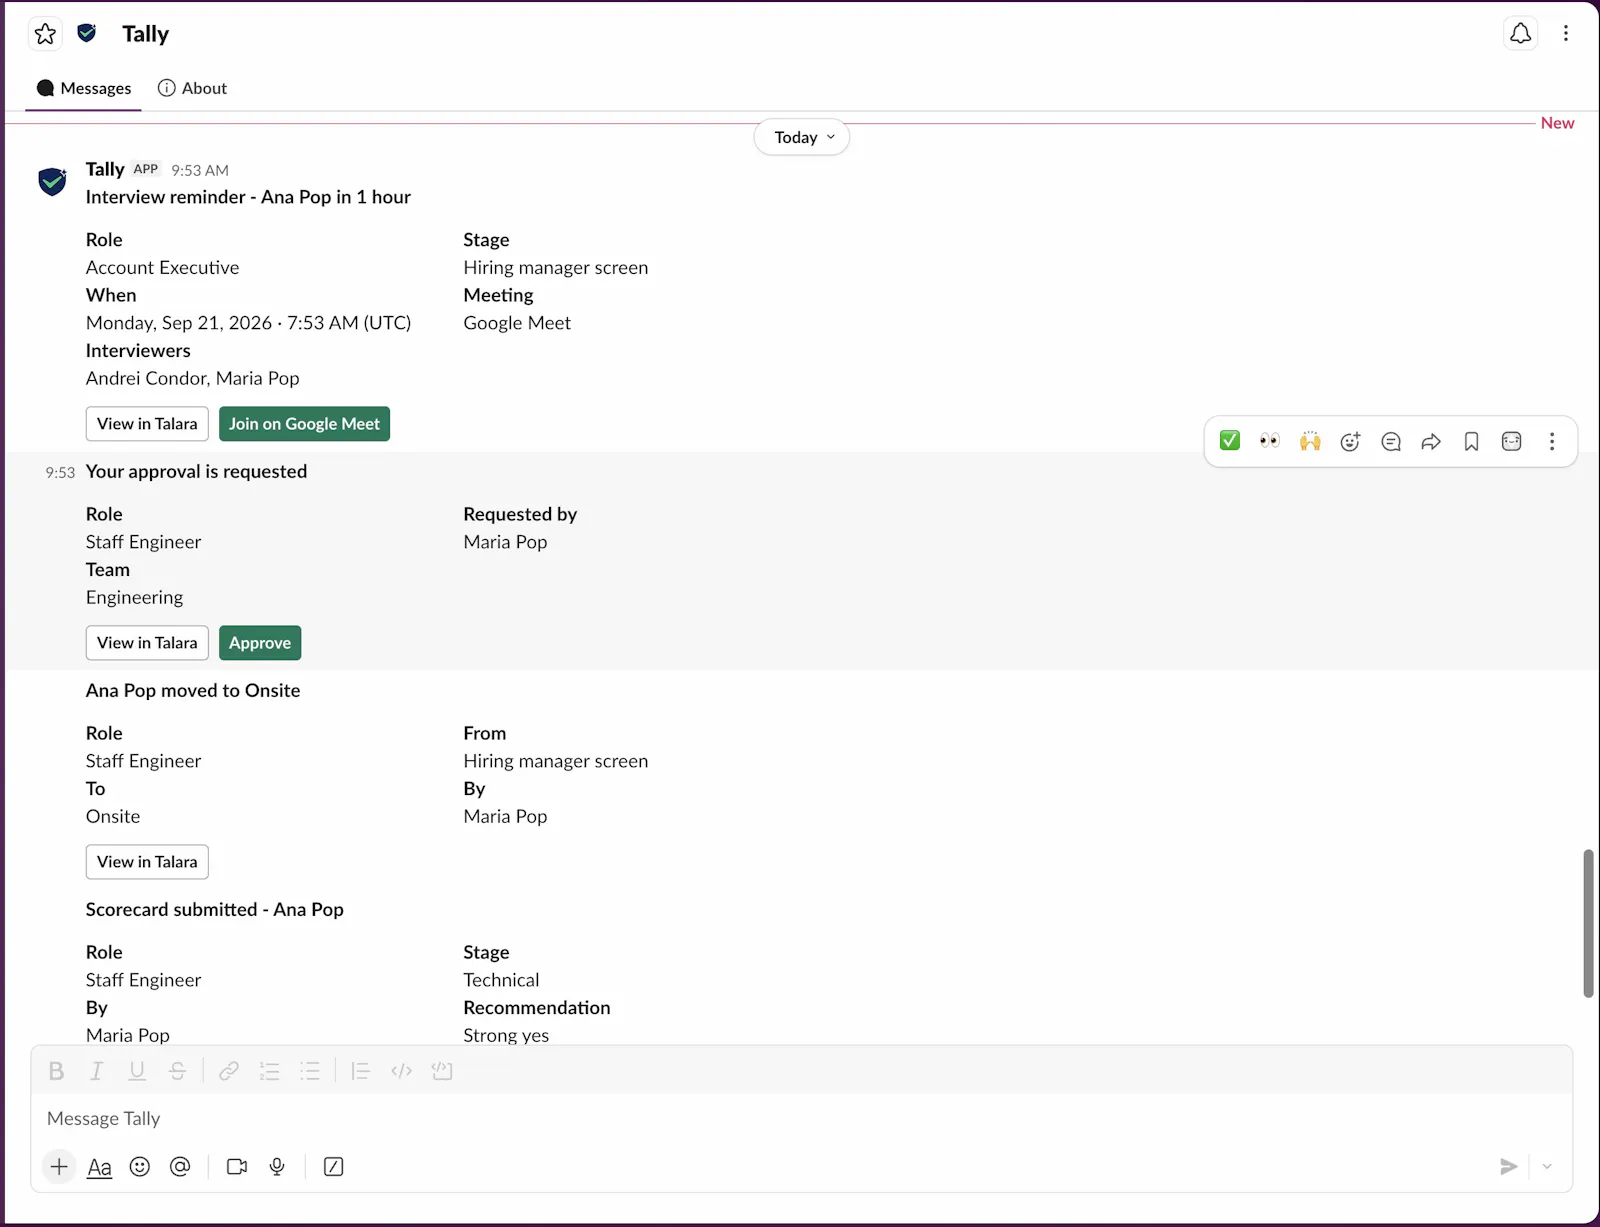This screenshot has height=1227, width=1600.
Task: Insert a code block
Action: tap(442, 1071)
